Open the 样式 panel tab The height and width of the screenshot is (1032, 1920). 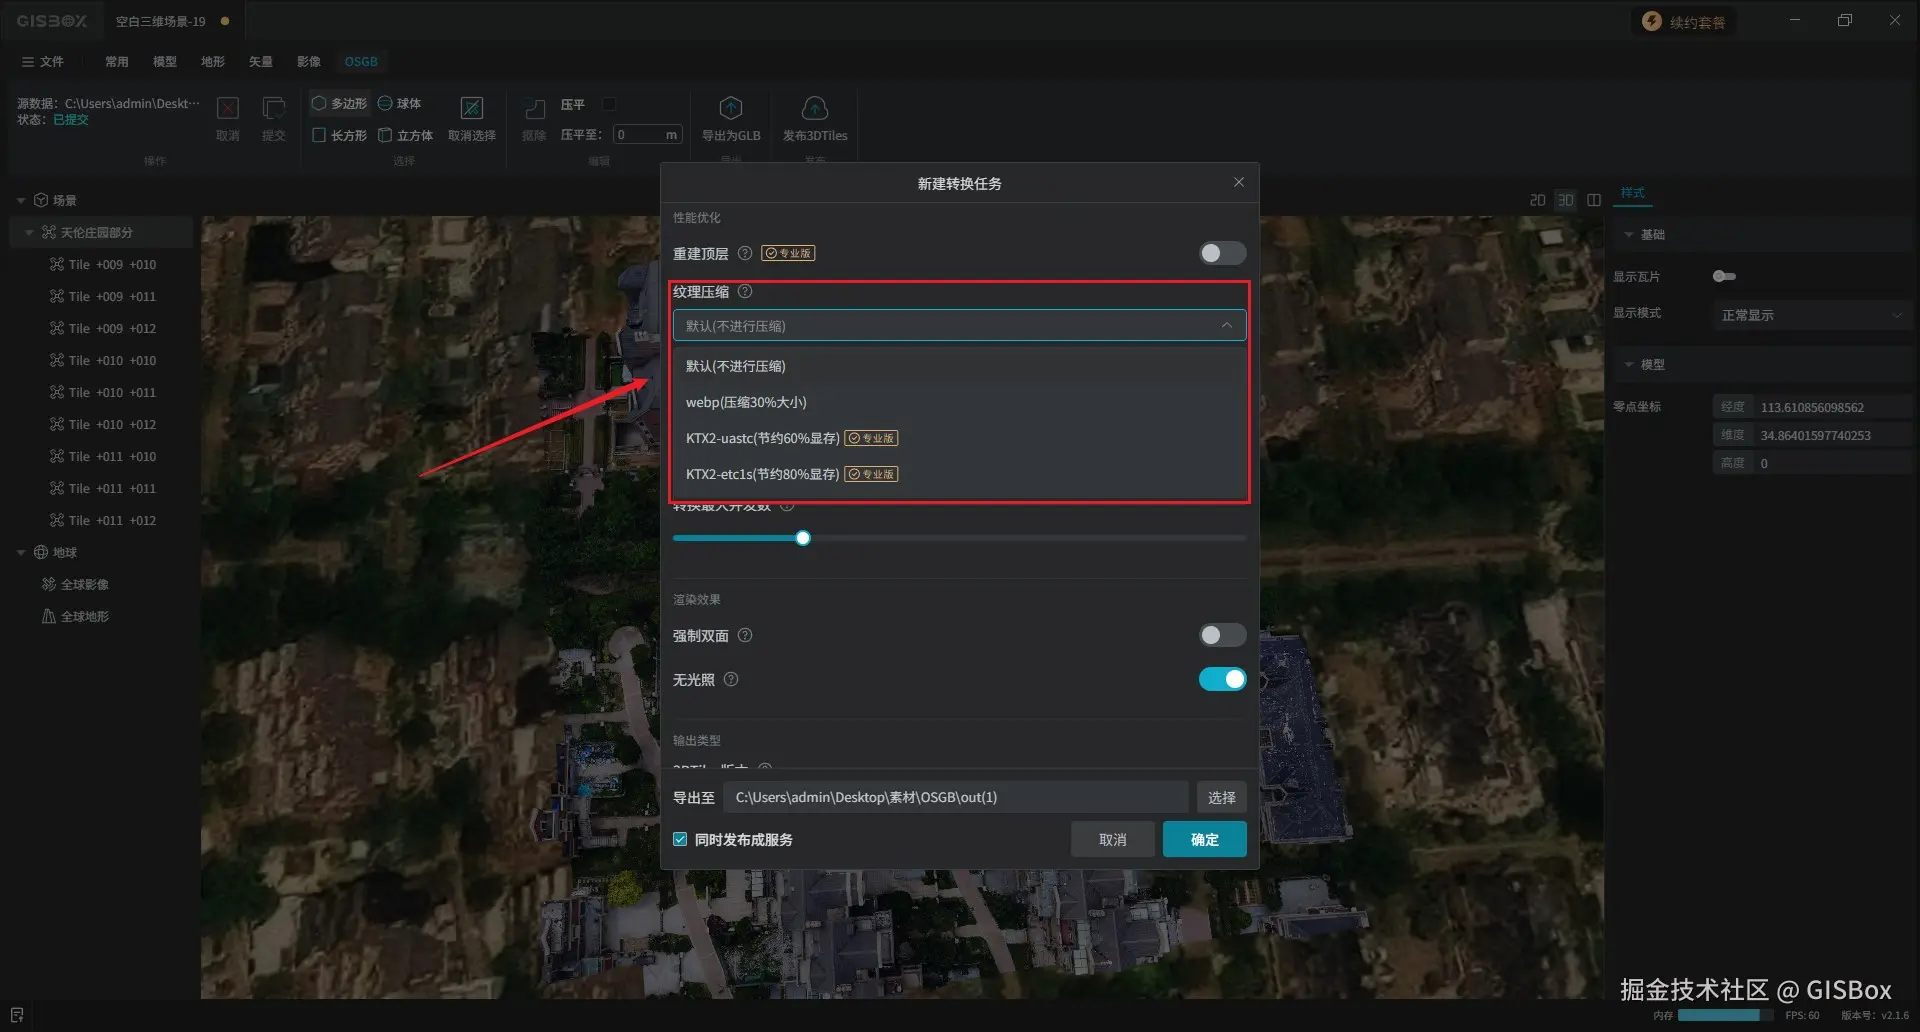coord(1633,192)
